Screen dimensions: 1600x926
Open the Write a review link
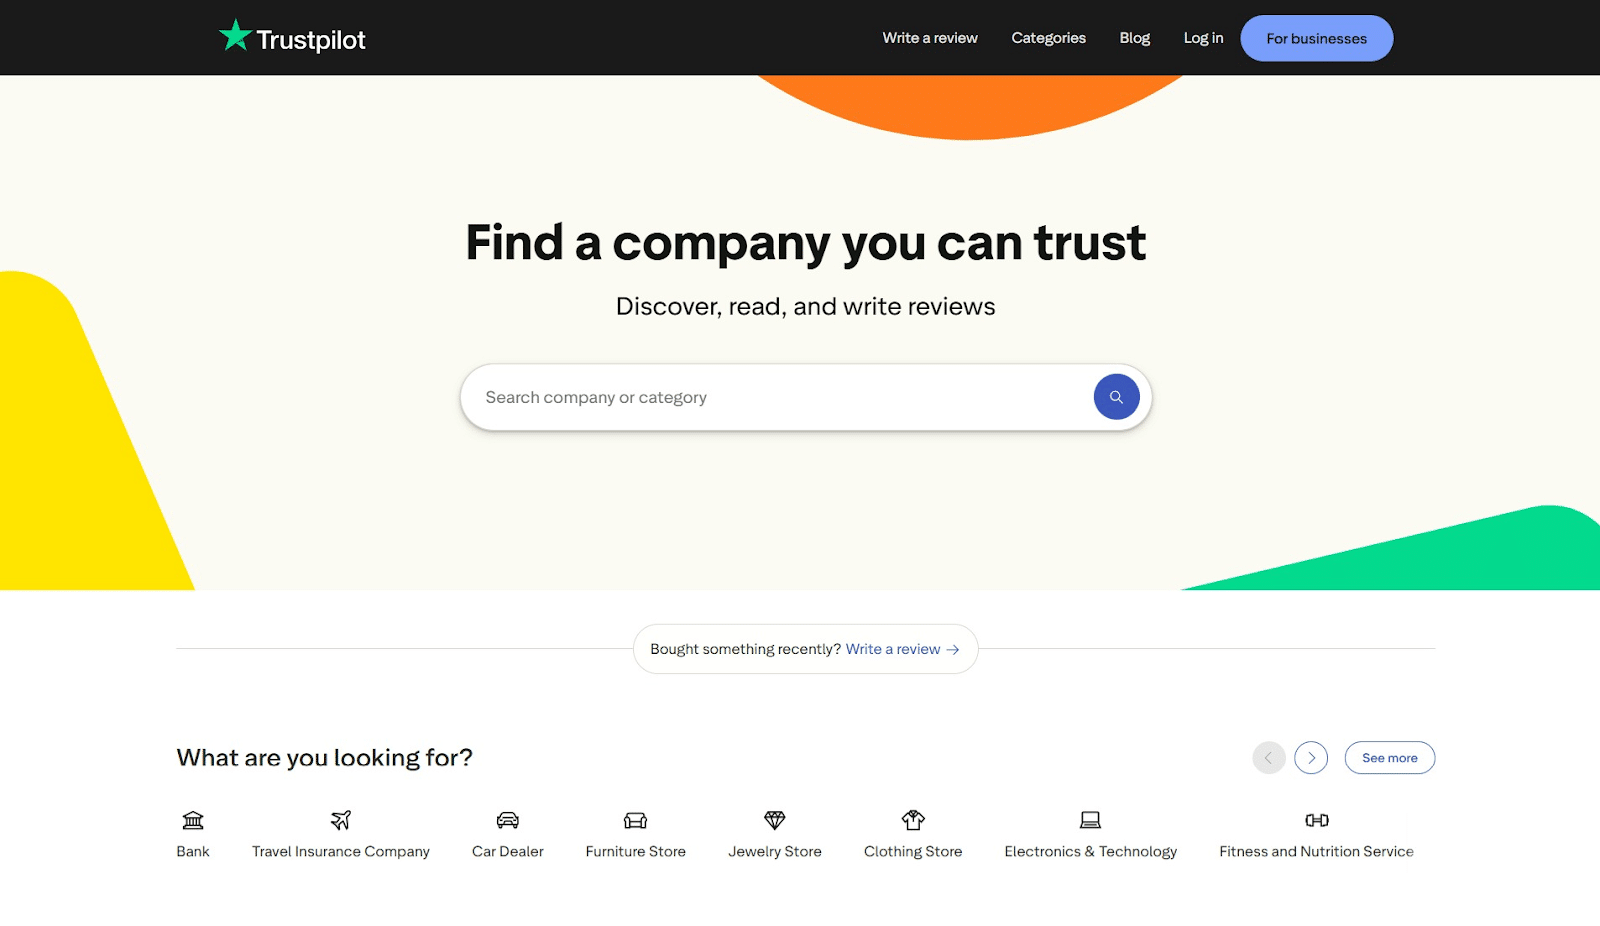tap(929, 37)
